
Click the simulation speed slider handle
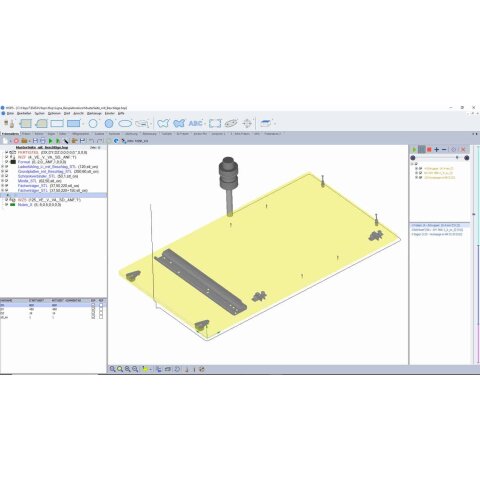[457, 158]
